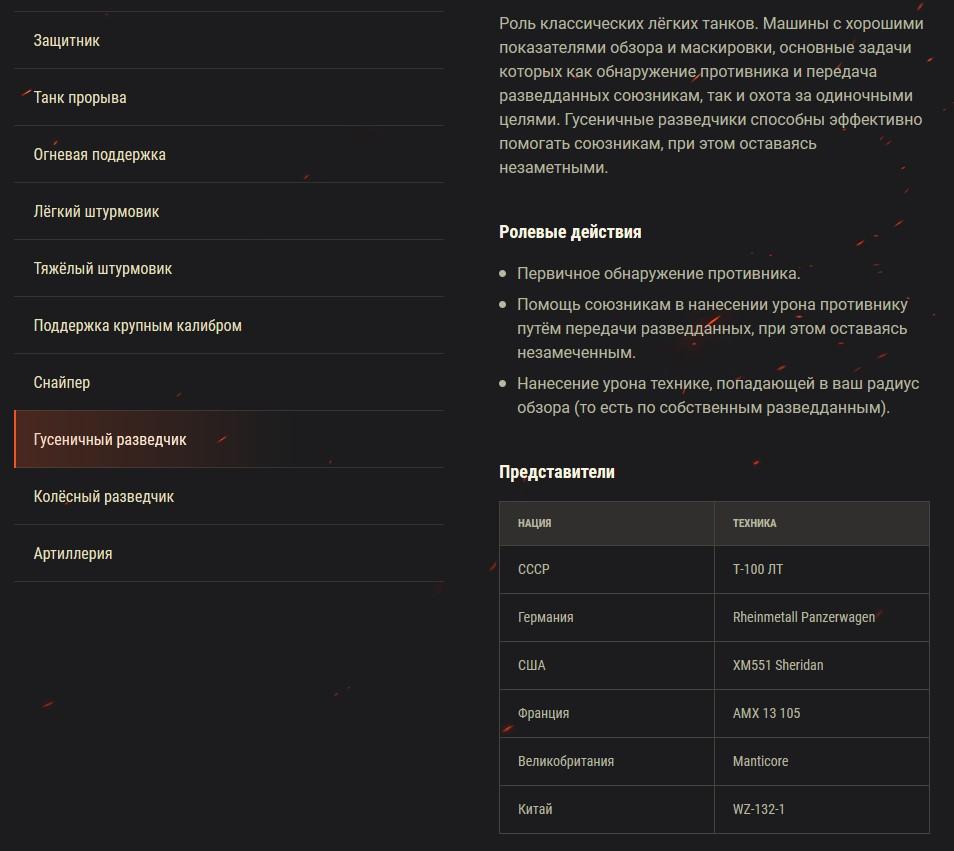Click the Представители section heading
Viewport: 954px width, 851px height.
pos(557,472)
